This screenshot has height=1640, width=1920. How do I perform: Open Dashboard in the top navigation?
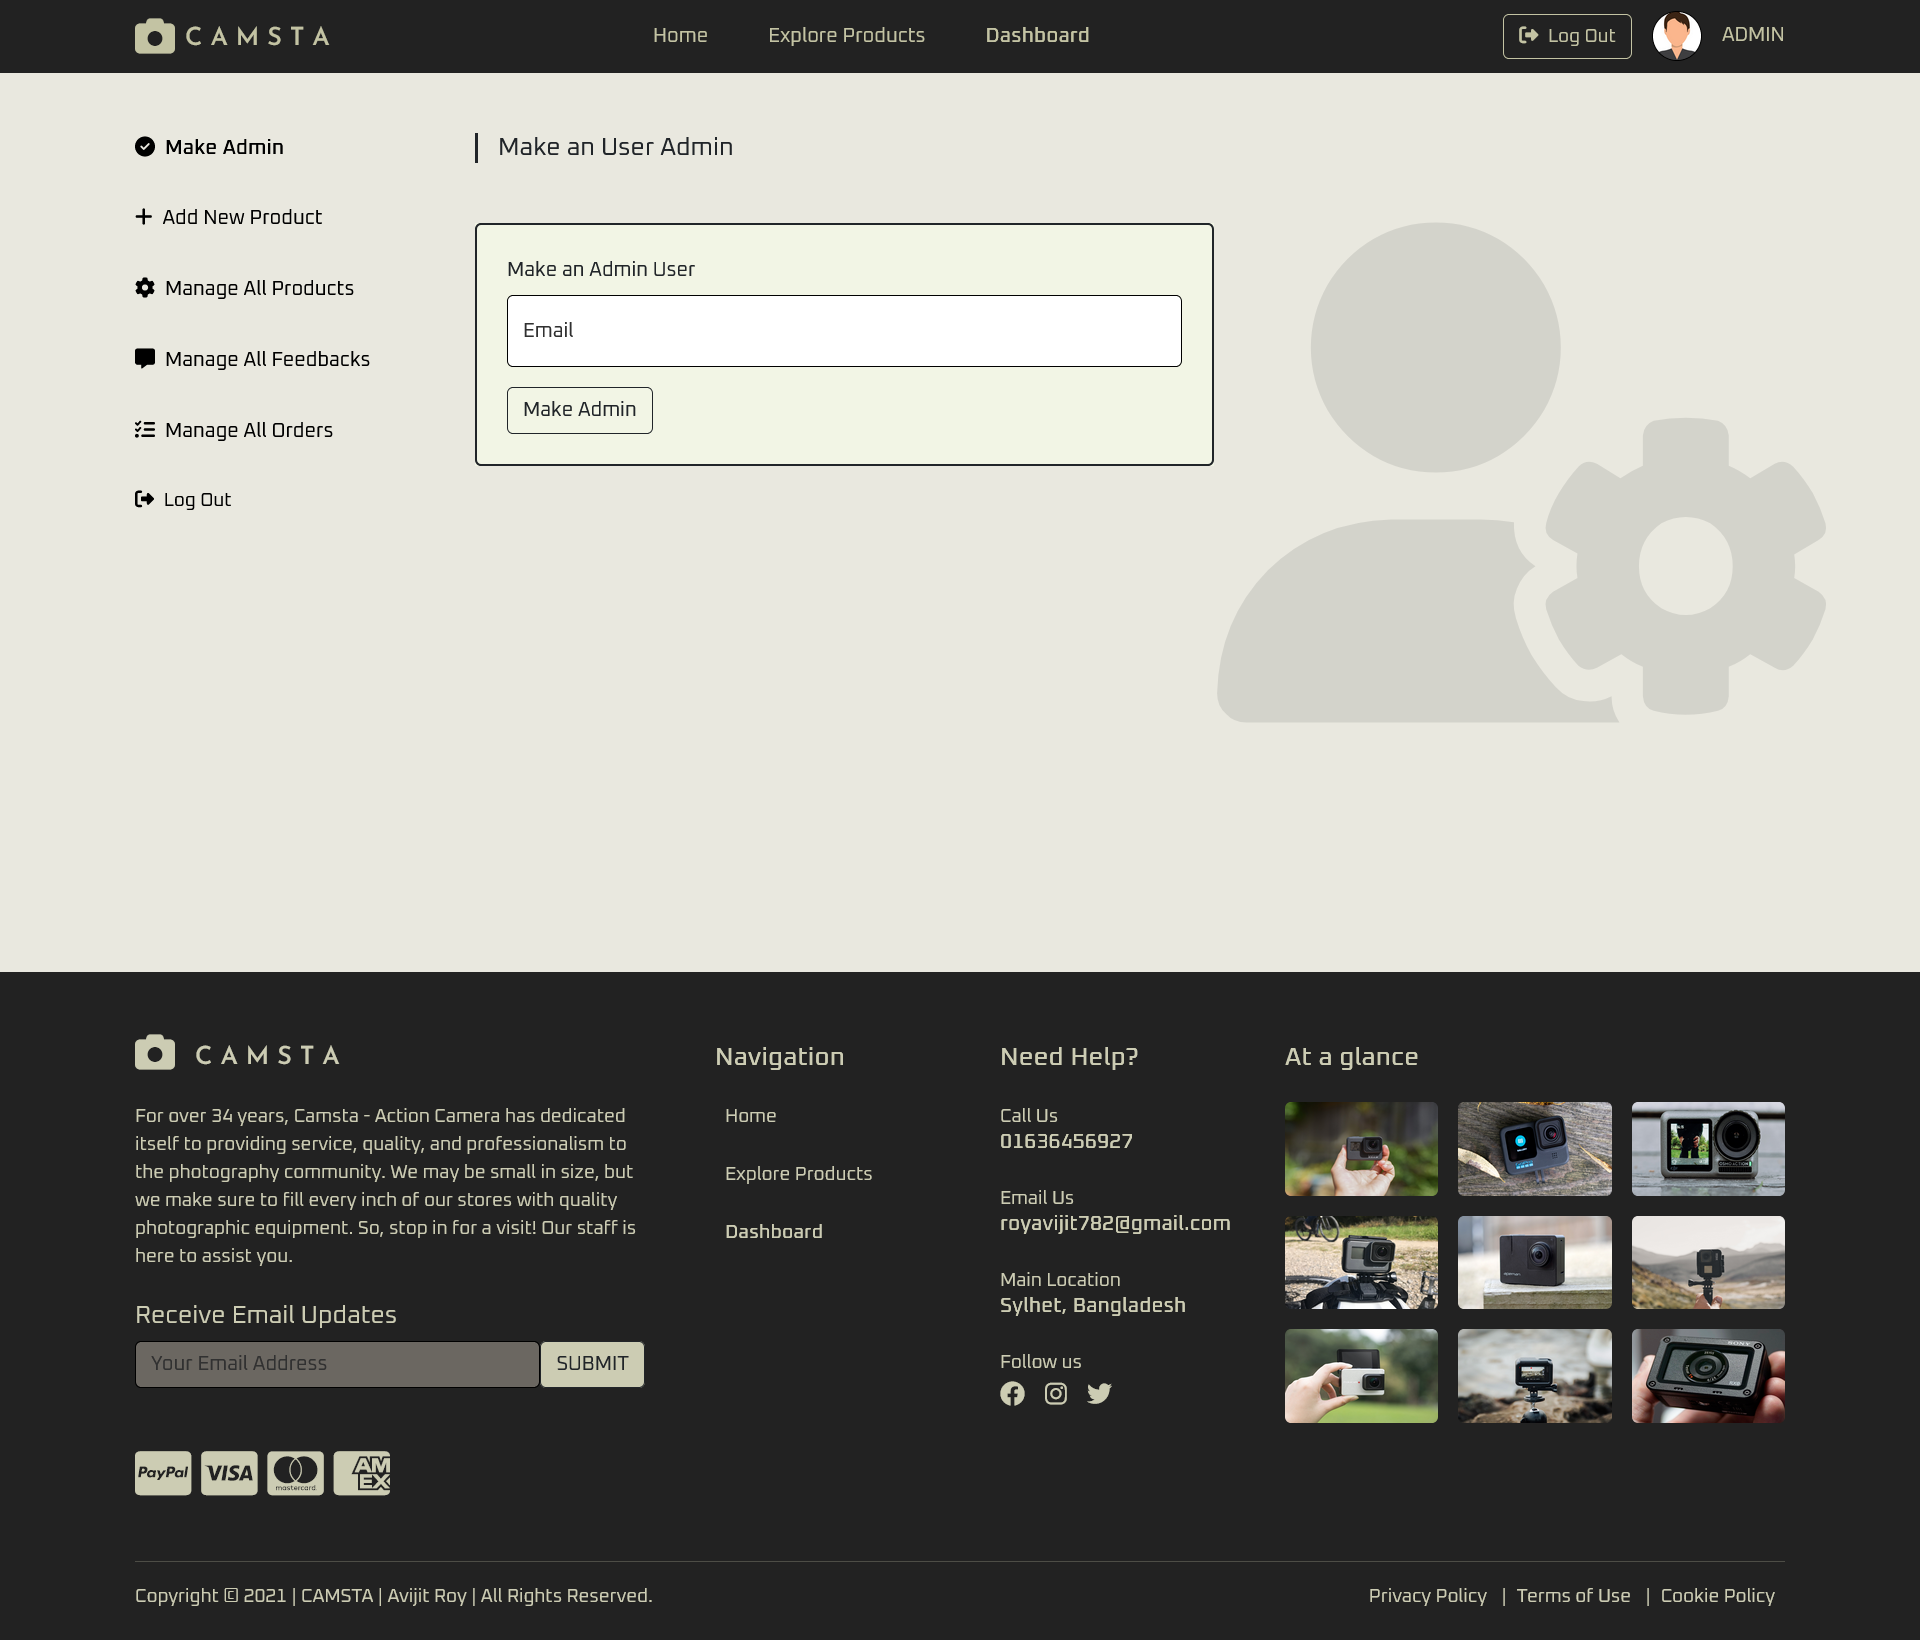tap(1037, 36)
